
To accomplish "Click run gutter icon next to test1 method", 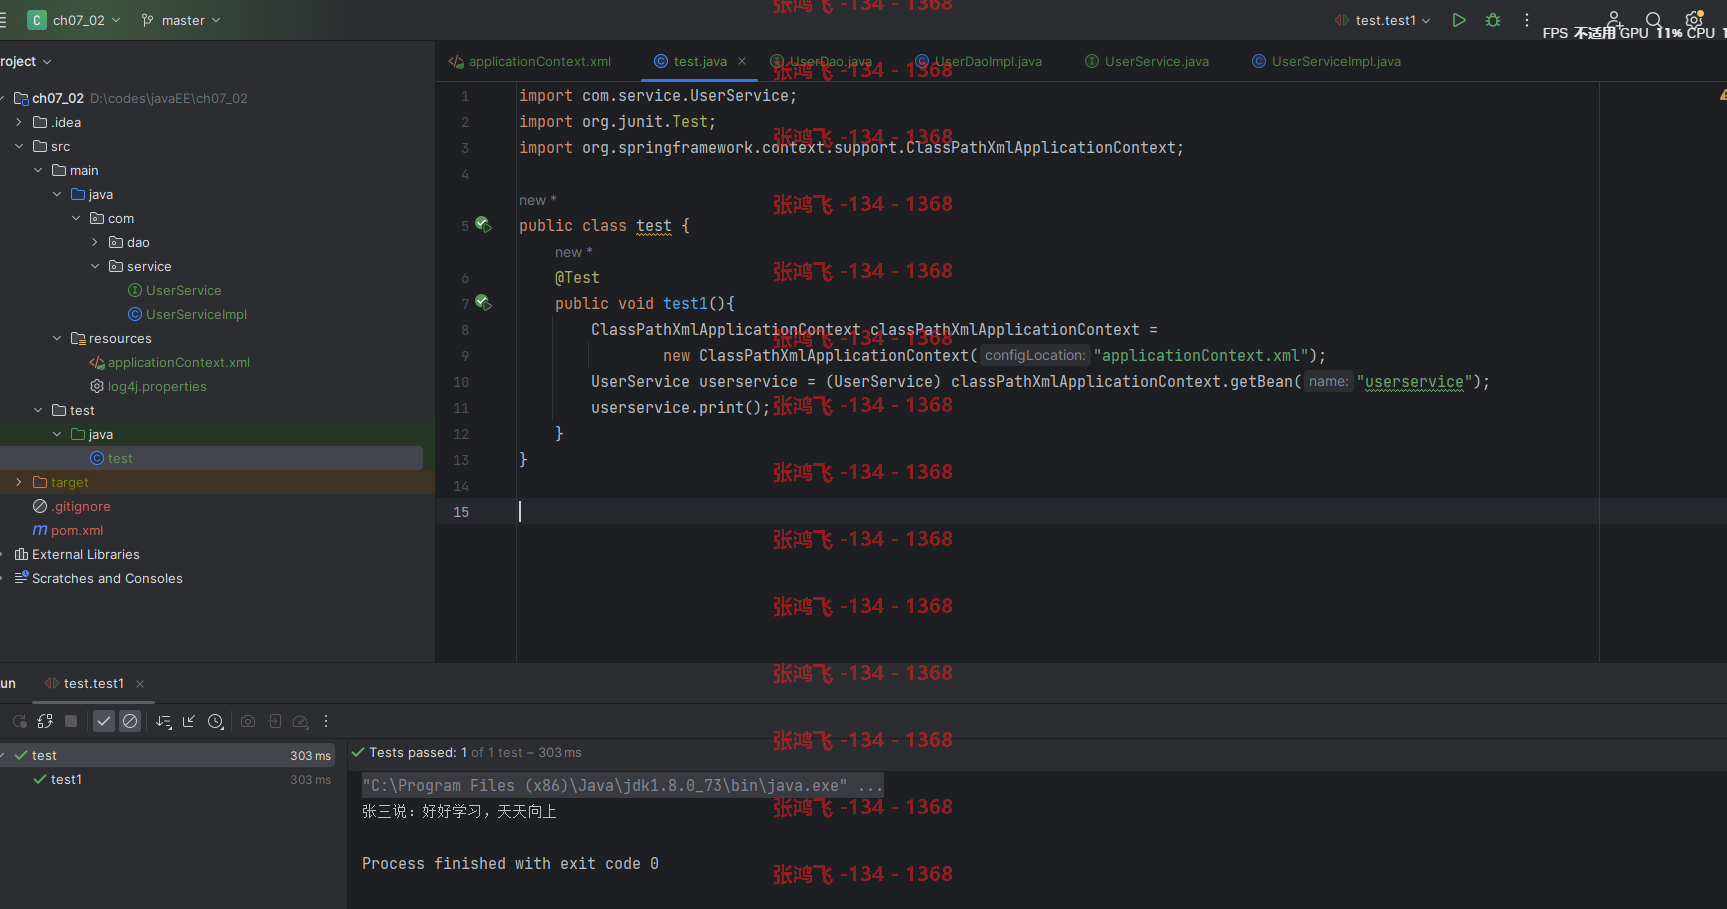I will click(483, 303).
